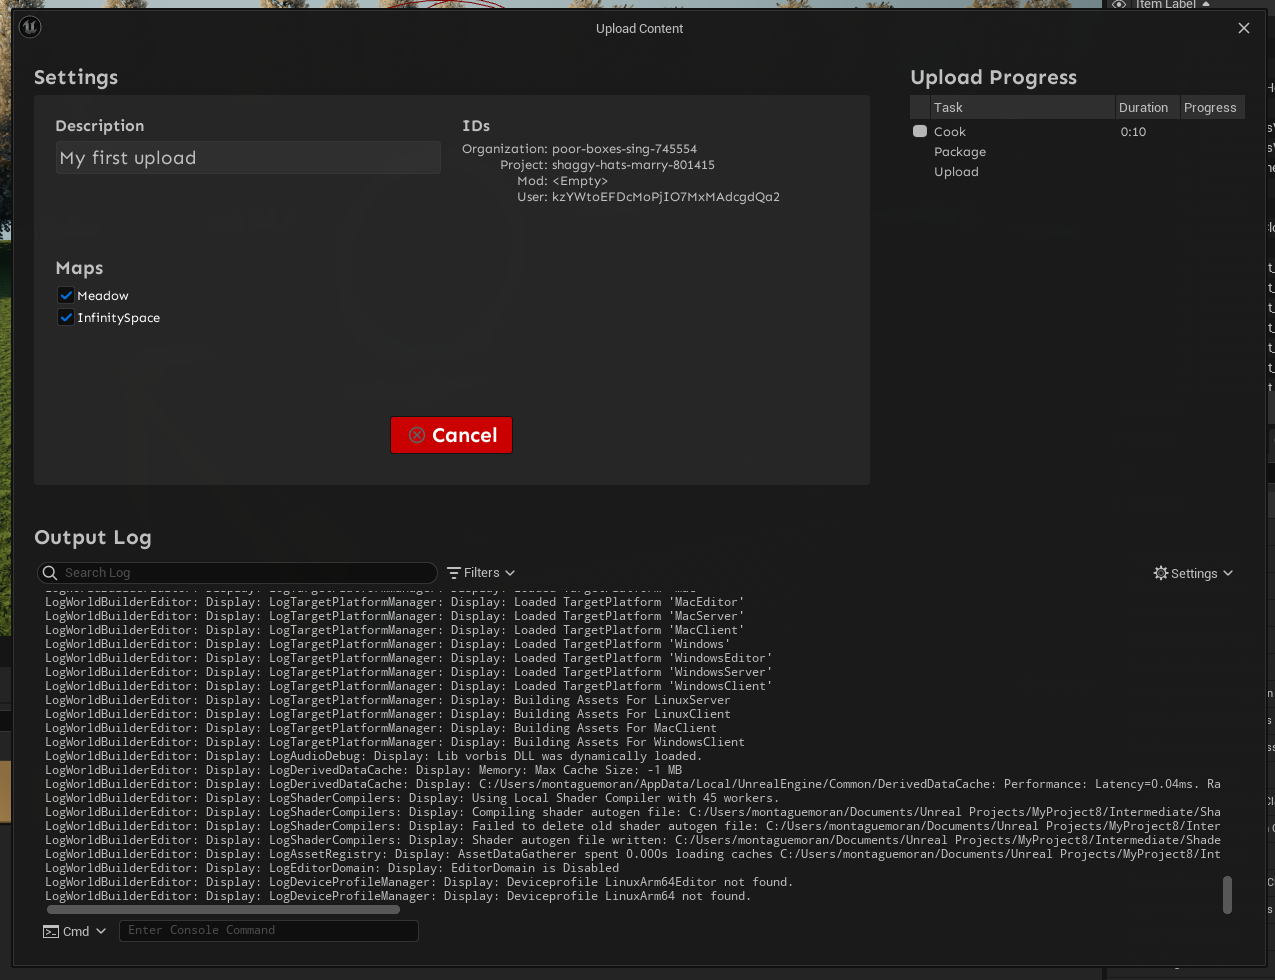The image size is (1275, 980).
Task: Open the Filters dropdown in Output Log
Action: tap(481, 573)
